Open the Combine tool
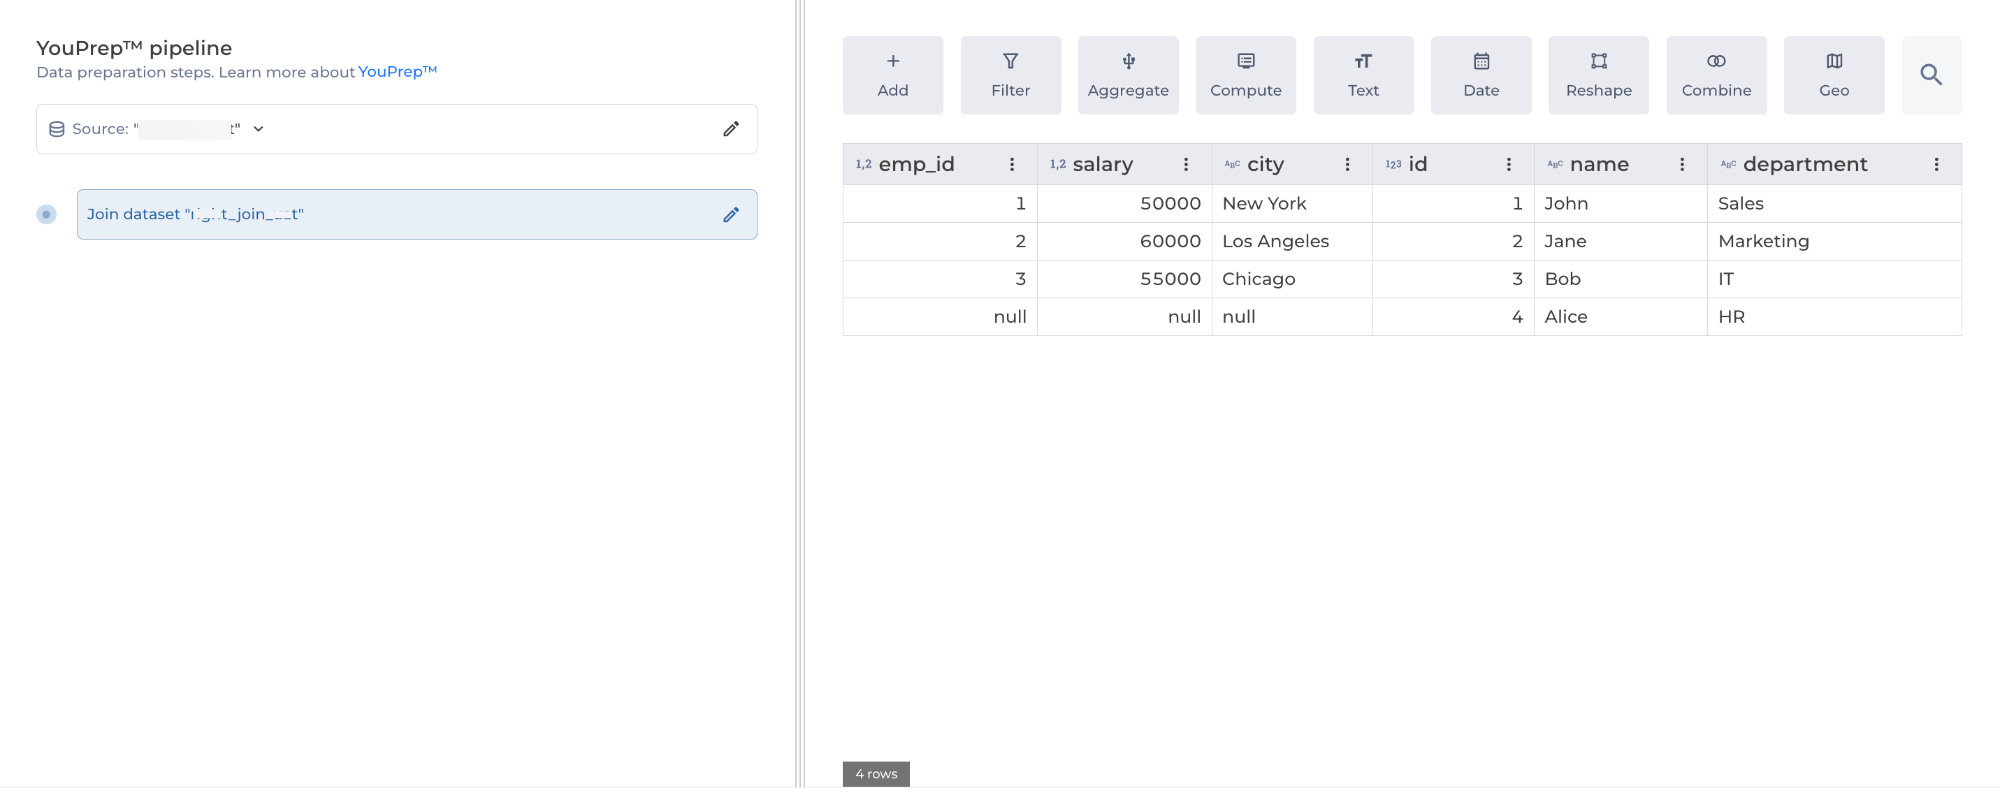This screenshot has height=788, width=2000. tap(1716, 75)
